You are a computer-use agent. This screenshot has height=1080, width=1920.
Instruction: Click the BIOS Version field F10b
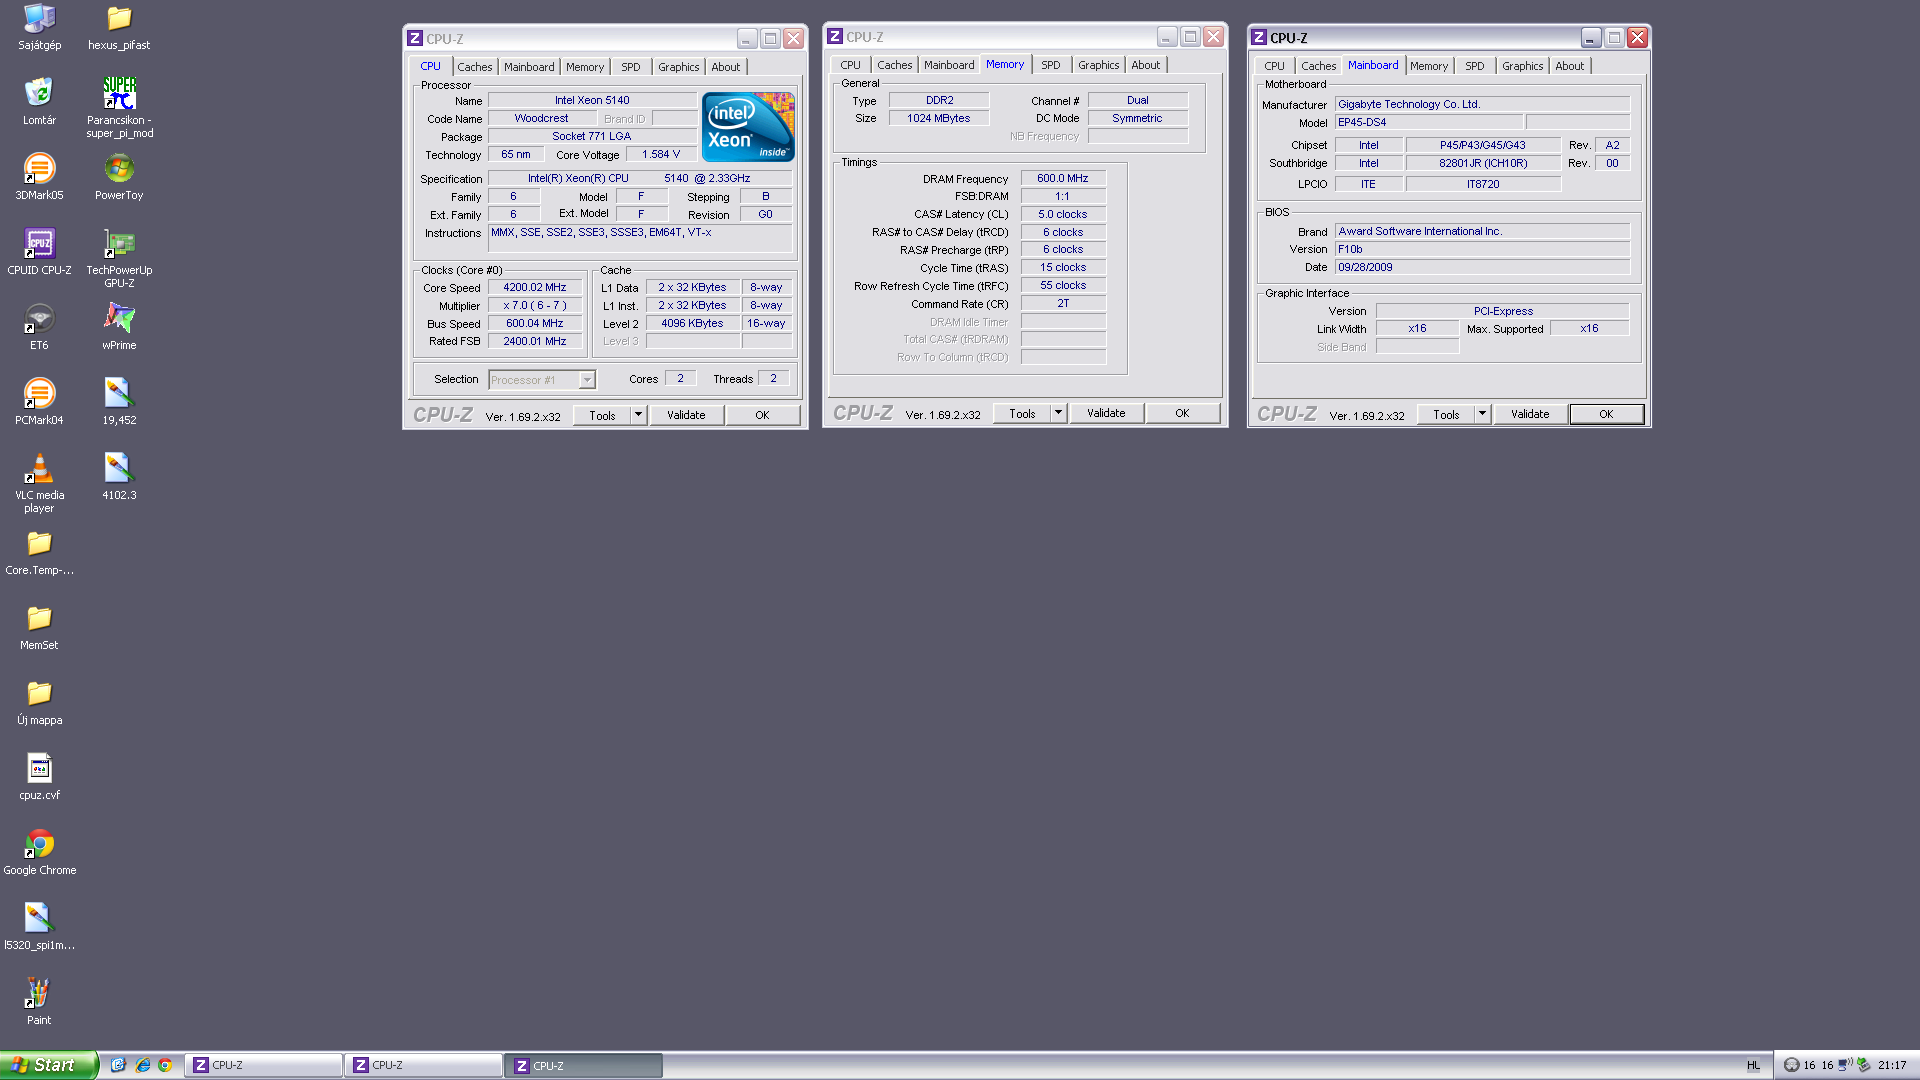(x=1482, y=250)
